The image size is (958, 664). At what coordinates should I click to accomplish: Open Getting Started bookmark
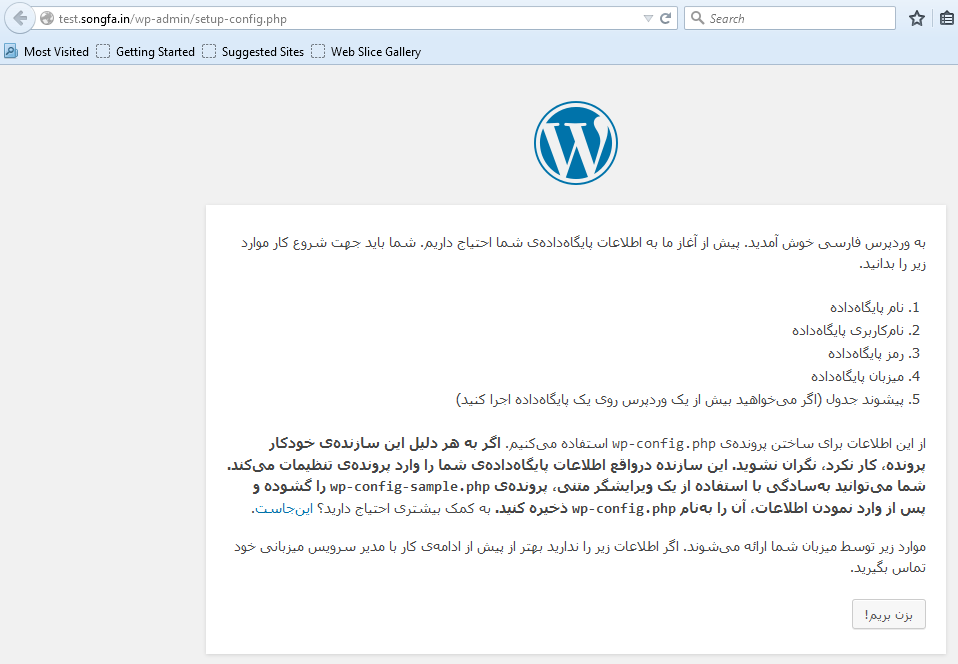145,52
